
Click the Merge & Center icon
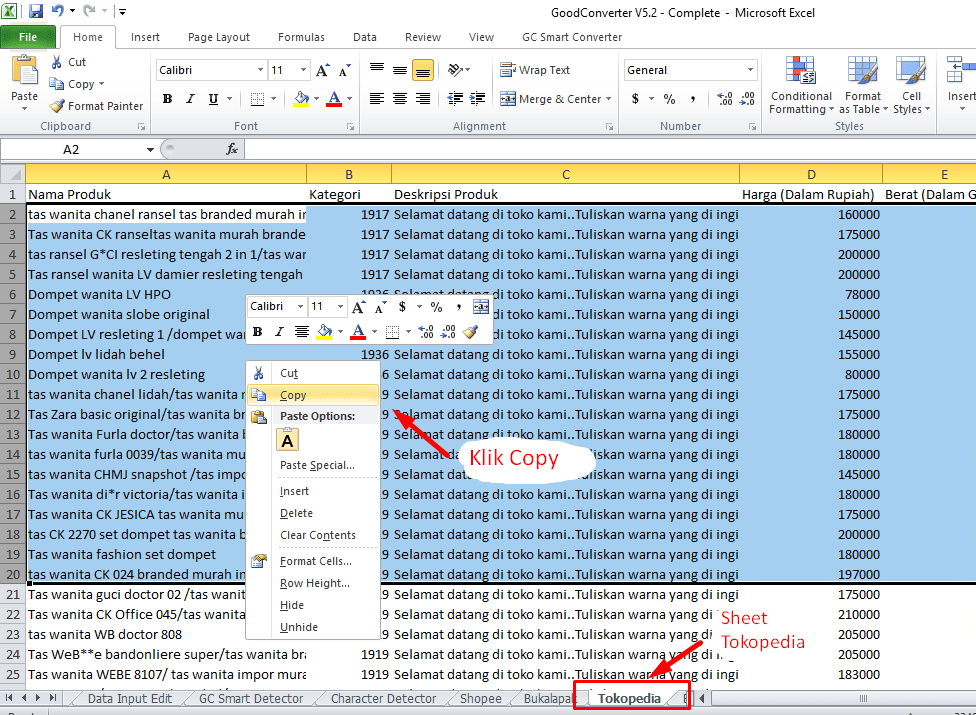(548, 98)
